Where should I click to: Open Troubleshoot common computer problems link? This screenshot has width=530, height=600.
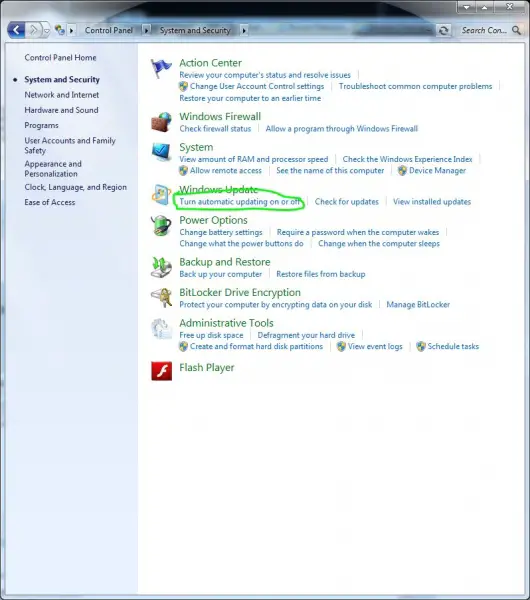pos(416,86)
